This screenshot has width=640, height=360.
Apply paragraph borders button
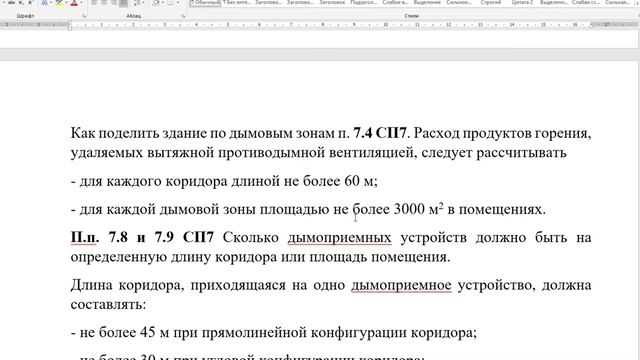tap(170, 2)
